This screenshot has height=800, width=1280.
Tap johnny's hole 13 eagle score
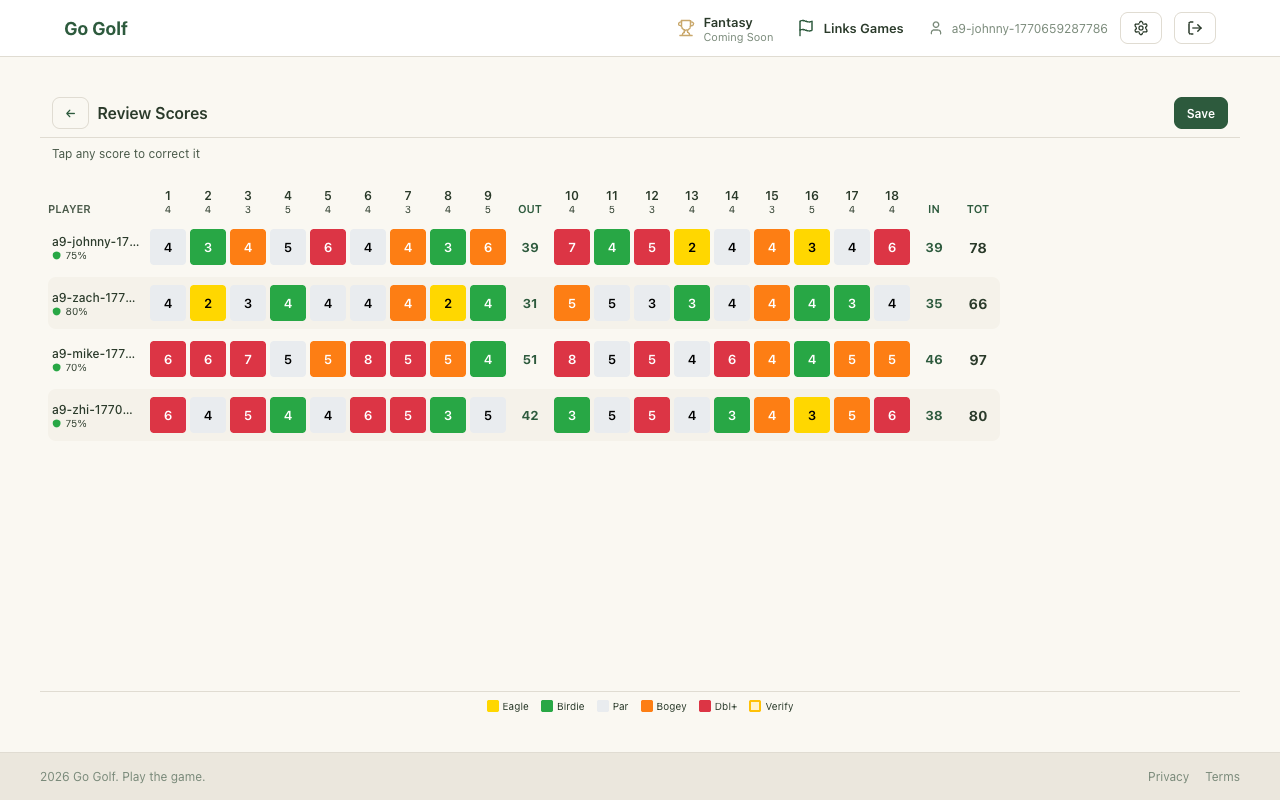692,247
